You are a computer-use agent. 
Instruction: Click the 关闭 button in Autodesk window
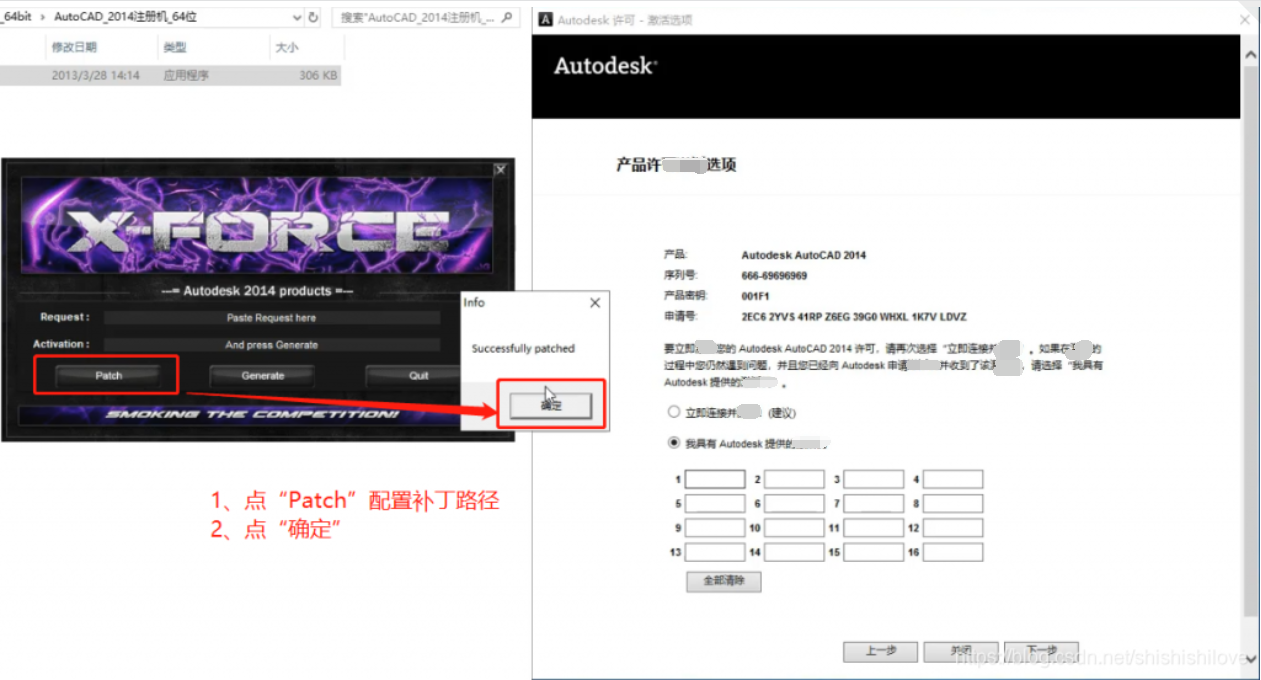961,651
